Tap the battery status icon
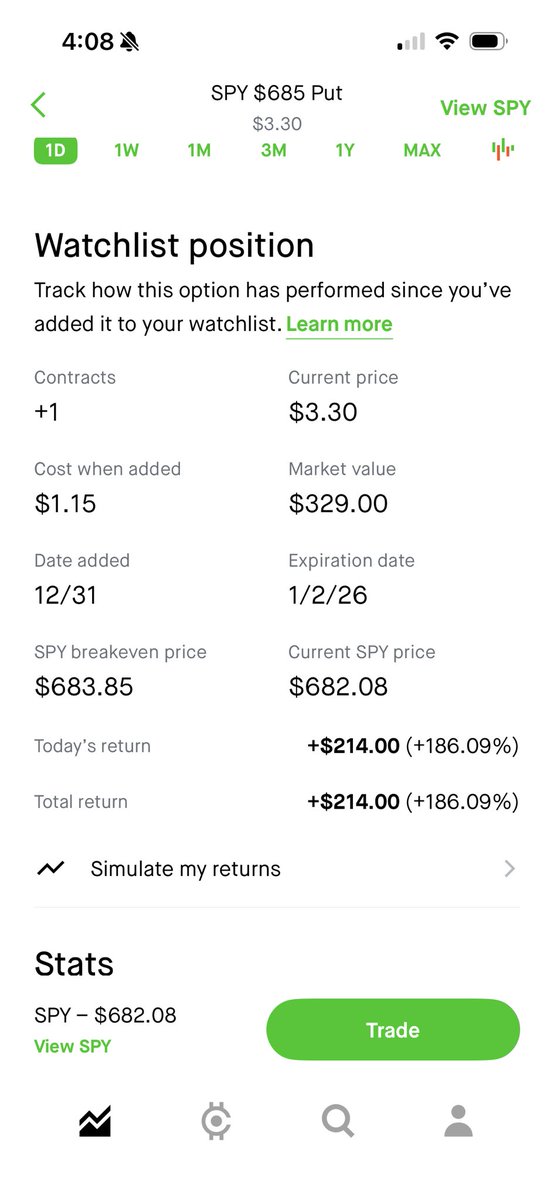The width and height of the screenshot is (554, 1200). point(489,42)
